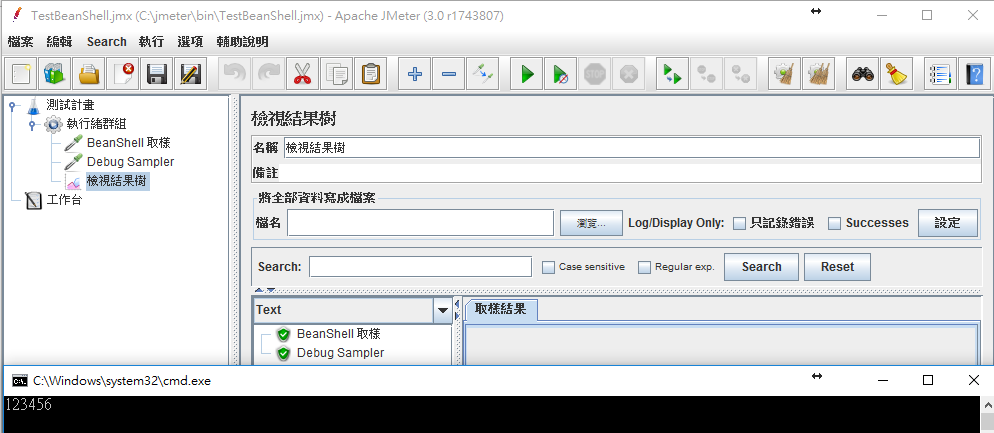Open the Text renderer dropdown

(x=442, y=311)
